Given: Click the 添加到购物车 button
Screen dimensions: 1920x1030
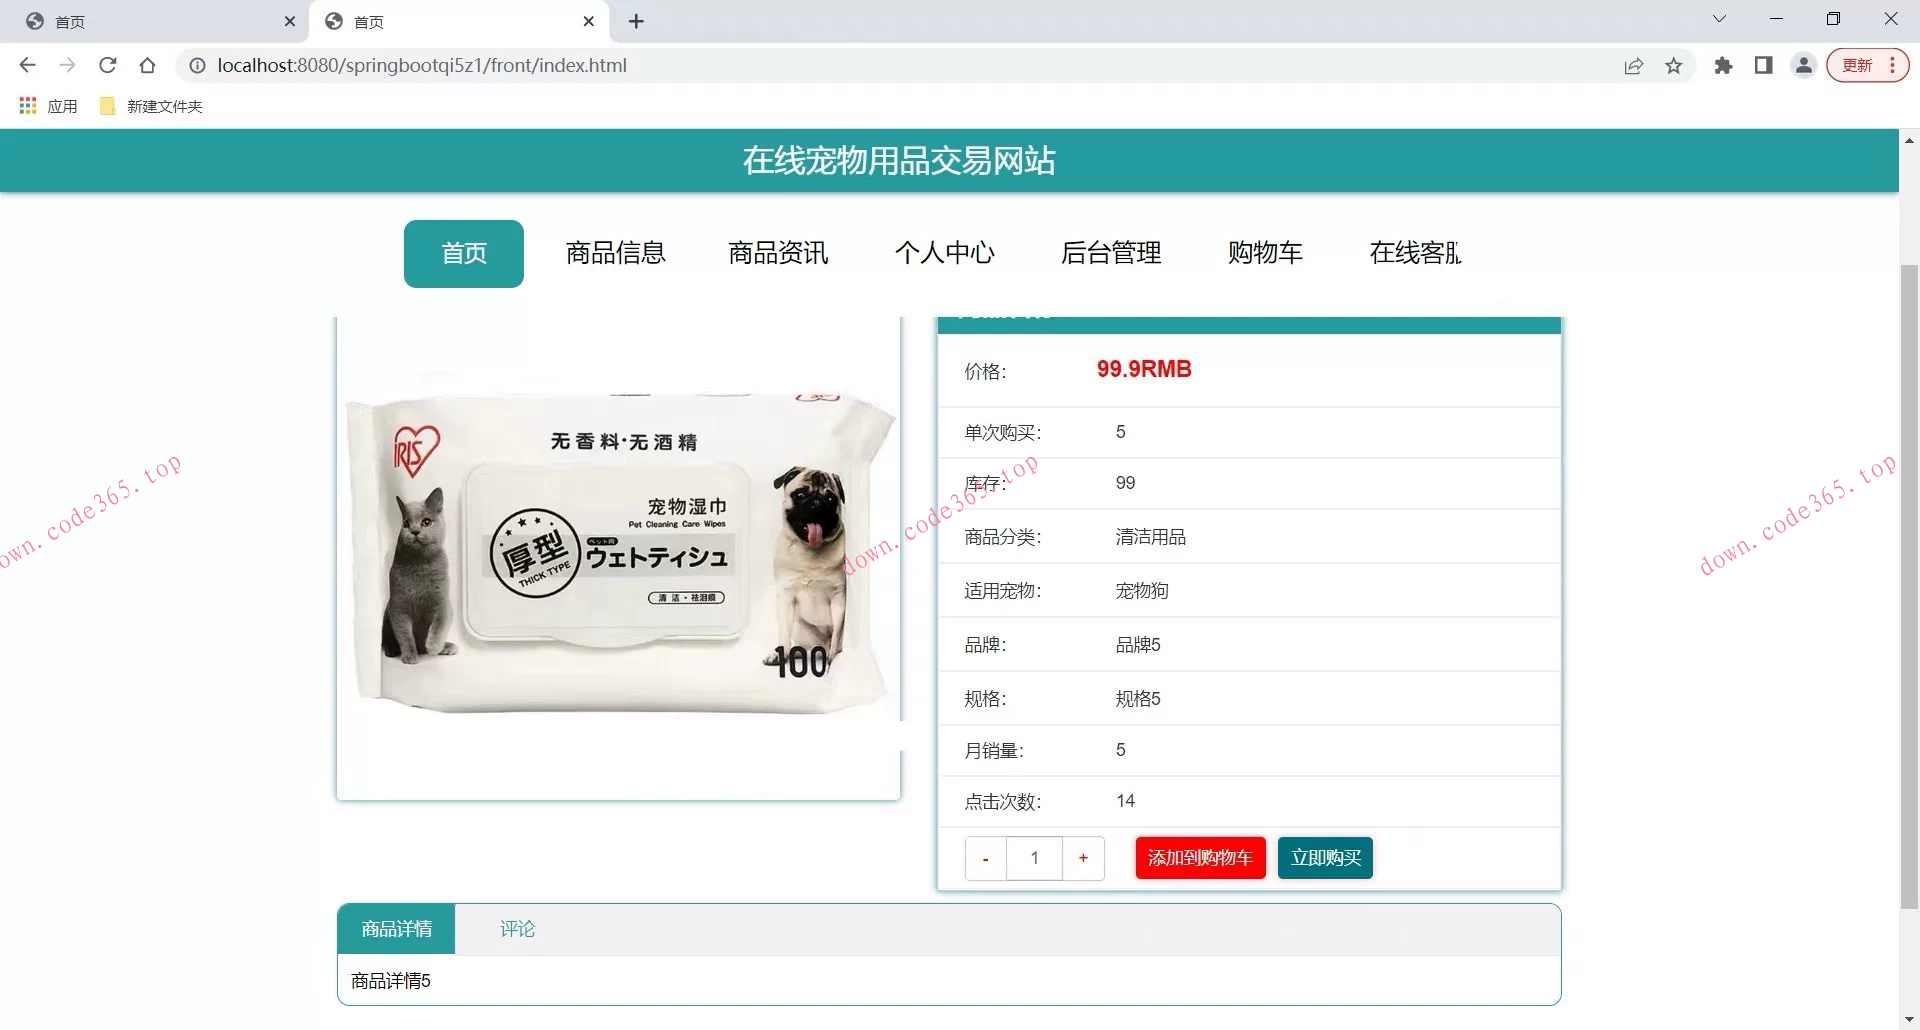Looking at the screenshot, I should 1199,857.
